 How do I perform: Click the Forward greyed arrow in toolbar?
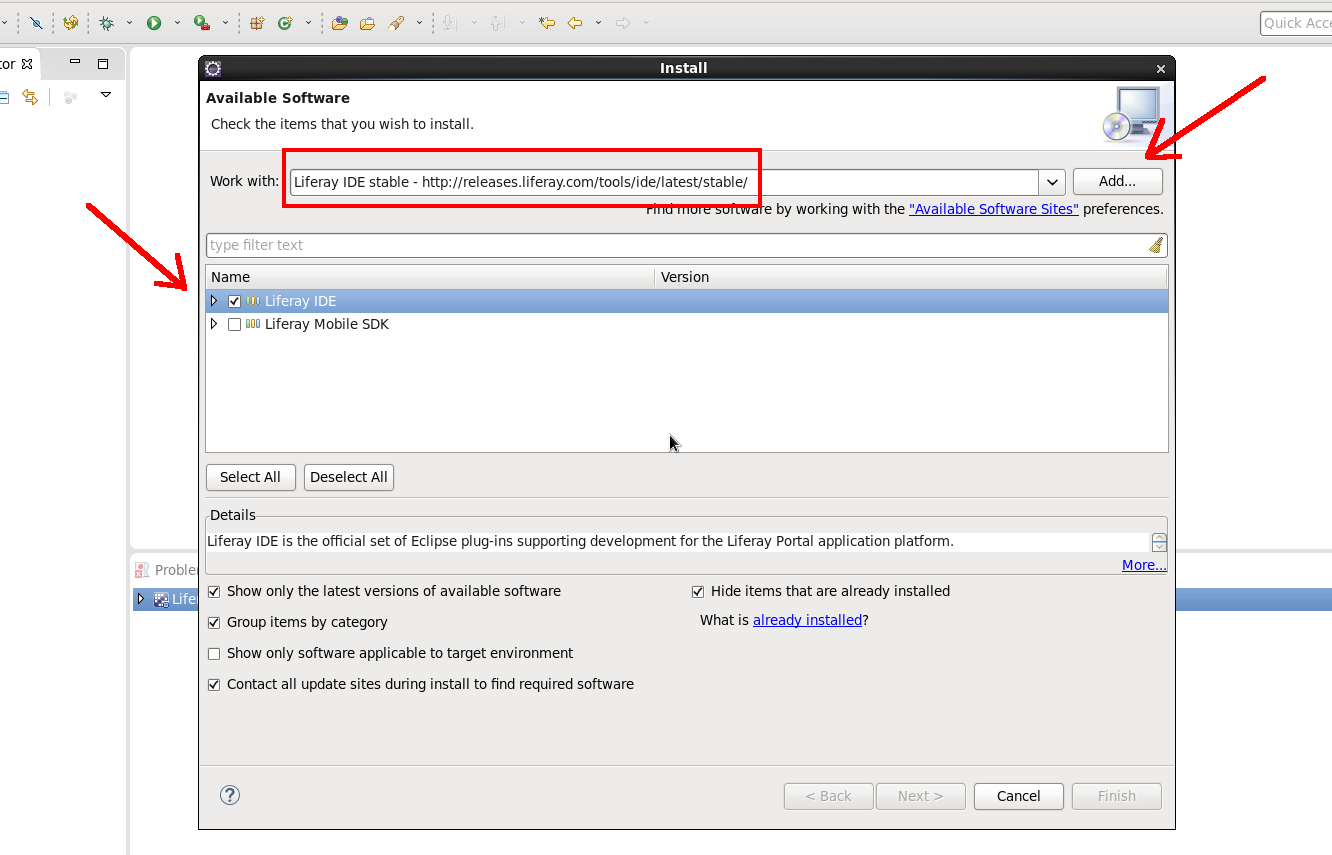tap(623, 22)
